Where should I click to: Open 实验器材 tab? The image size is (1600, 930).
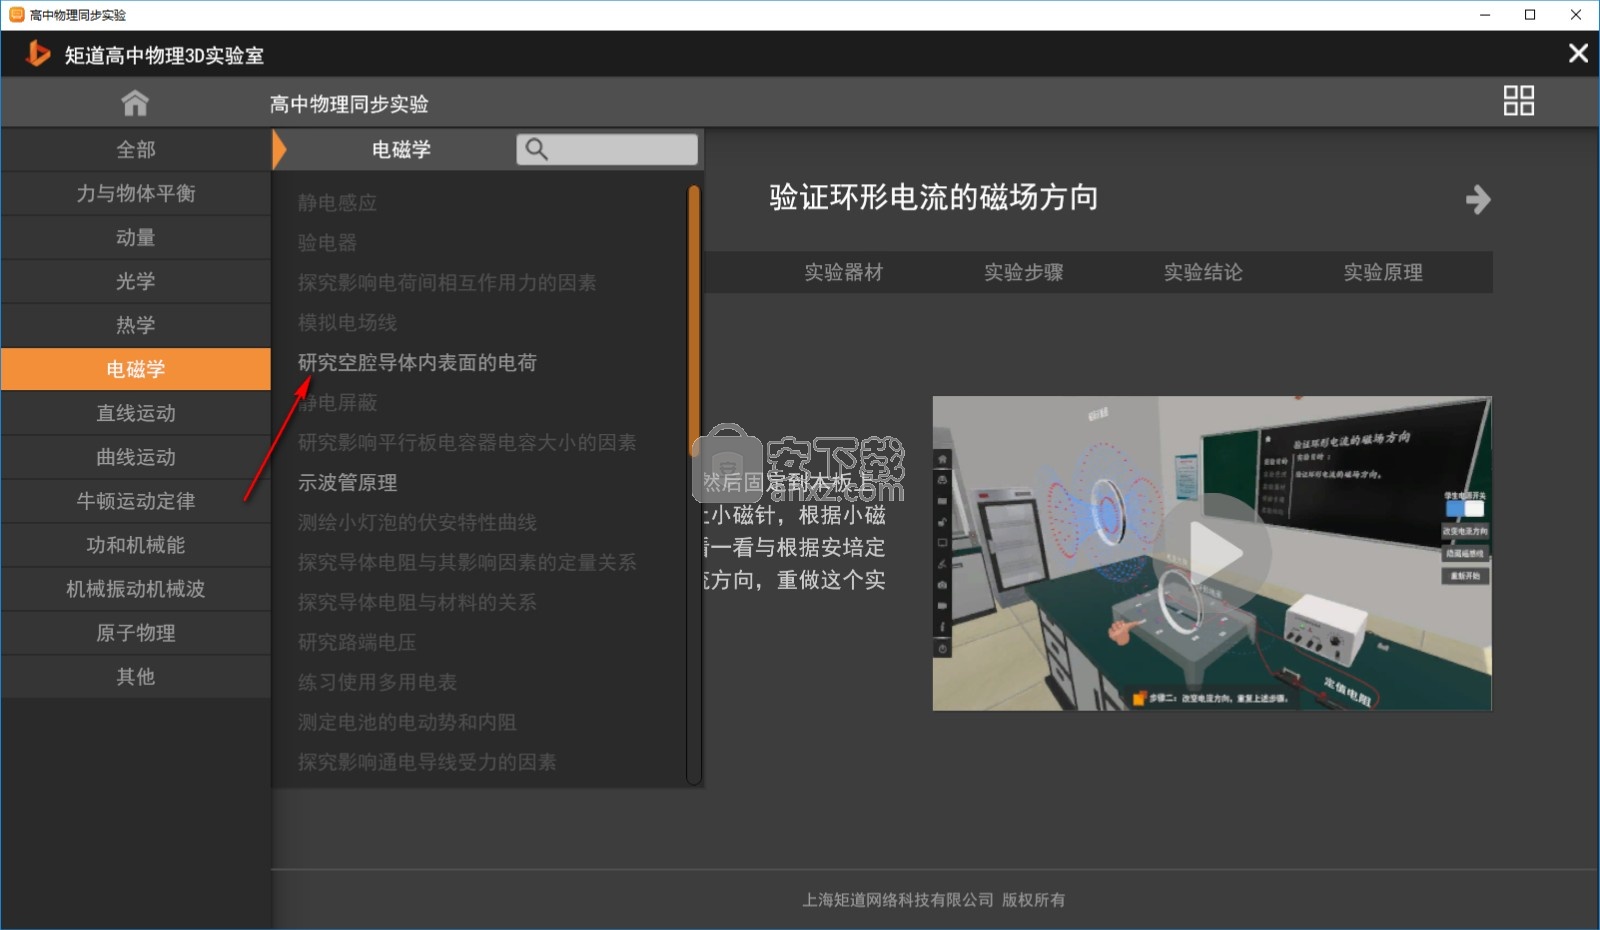(x=844, y=272)
